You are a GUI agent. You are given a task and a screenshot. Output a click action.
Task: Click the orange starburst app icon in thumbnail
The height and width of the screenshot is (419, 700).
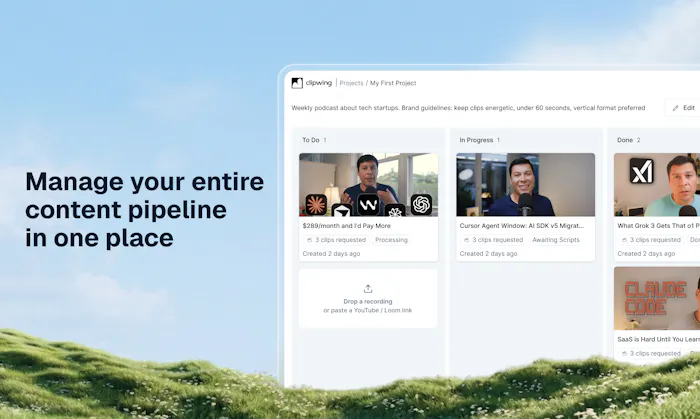pyautogui.click(x=316, y=204)
